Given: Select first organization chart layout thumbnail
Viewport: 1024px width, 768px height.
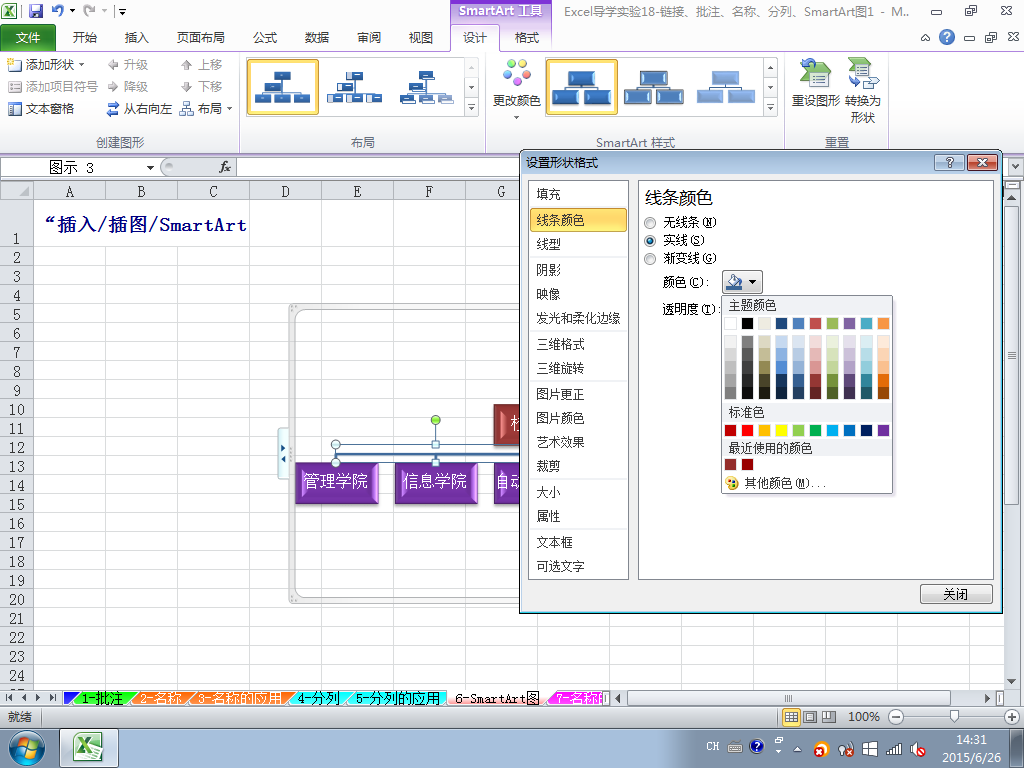Looking at the screenshot, I should click(x=283, y=87).
